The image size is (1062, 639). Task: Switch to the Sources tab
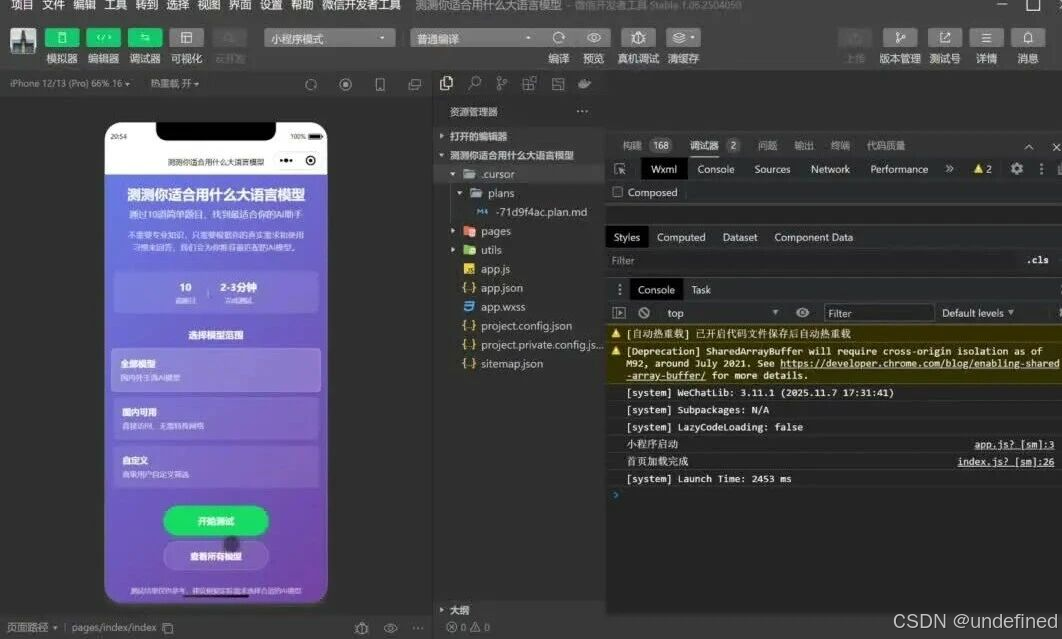pyautogui.click(x=772, y=169)
